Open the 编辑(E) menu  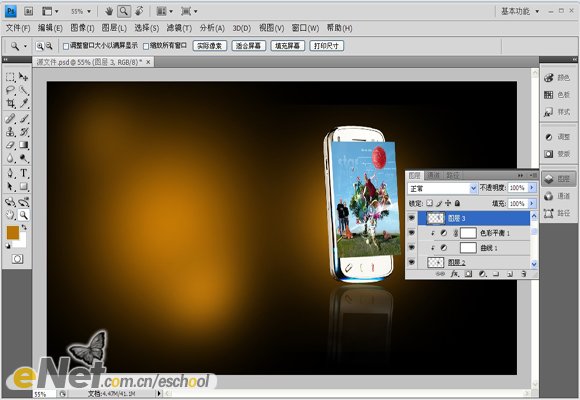click(50, 28)
